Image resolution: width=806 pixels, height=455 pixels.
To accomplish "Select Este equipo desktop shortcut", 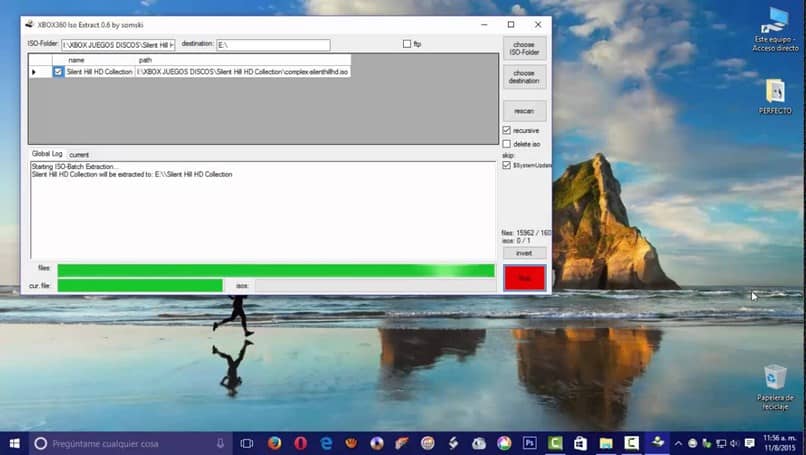I will (775, 30).
